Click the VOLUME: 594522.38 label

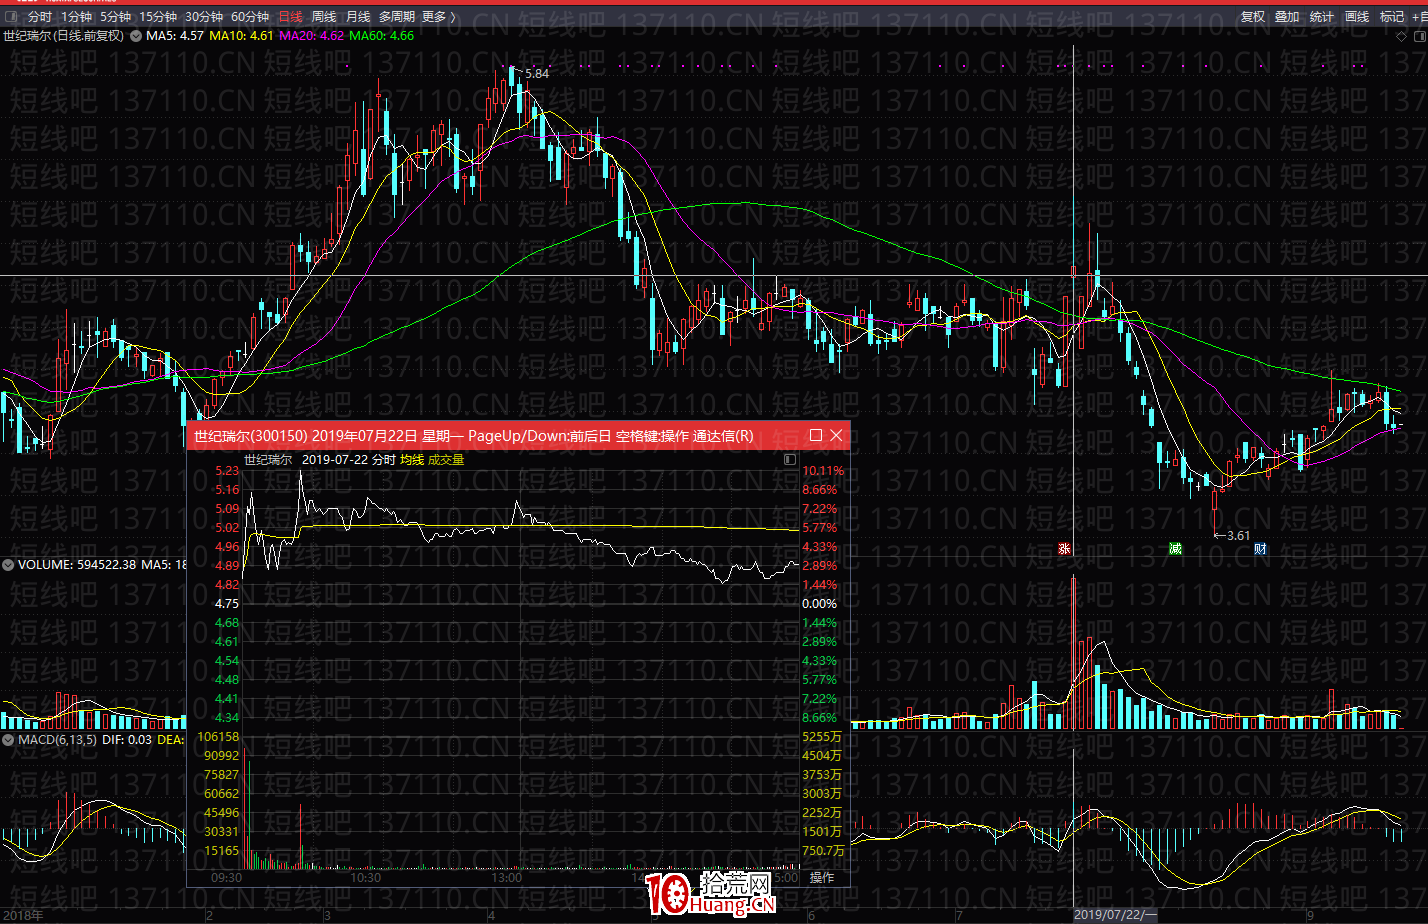point(76,565)
